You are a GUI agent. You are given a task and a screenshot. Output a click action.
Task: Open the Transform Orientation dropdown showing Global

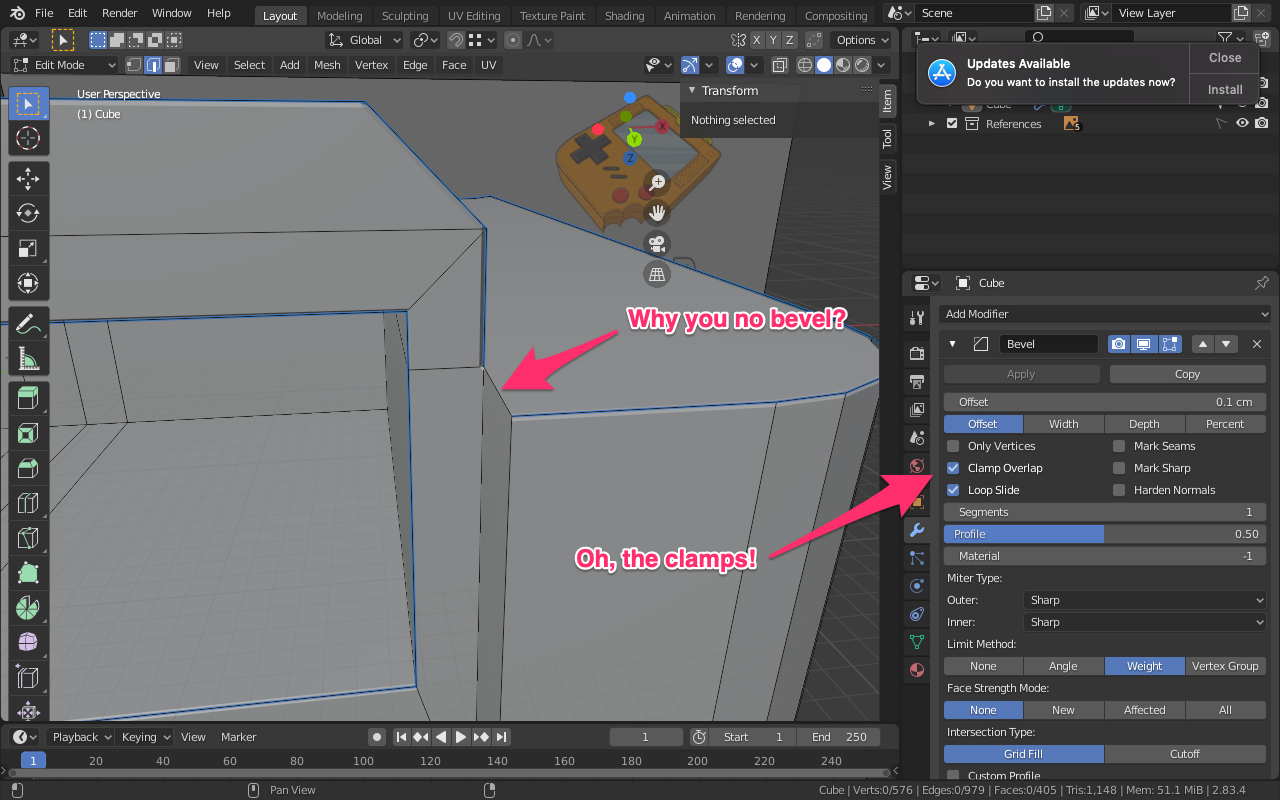[363, 39]
